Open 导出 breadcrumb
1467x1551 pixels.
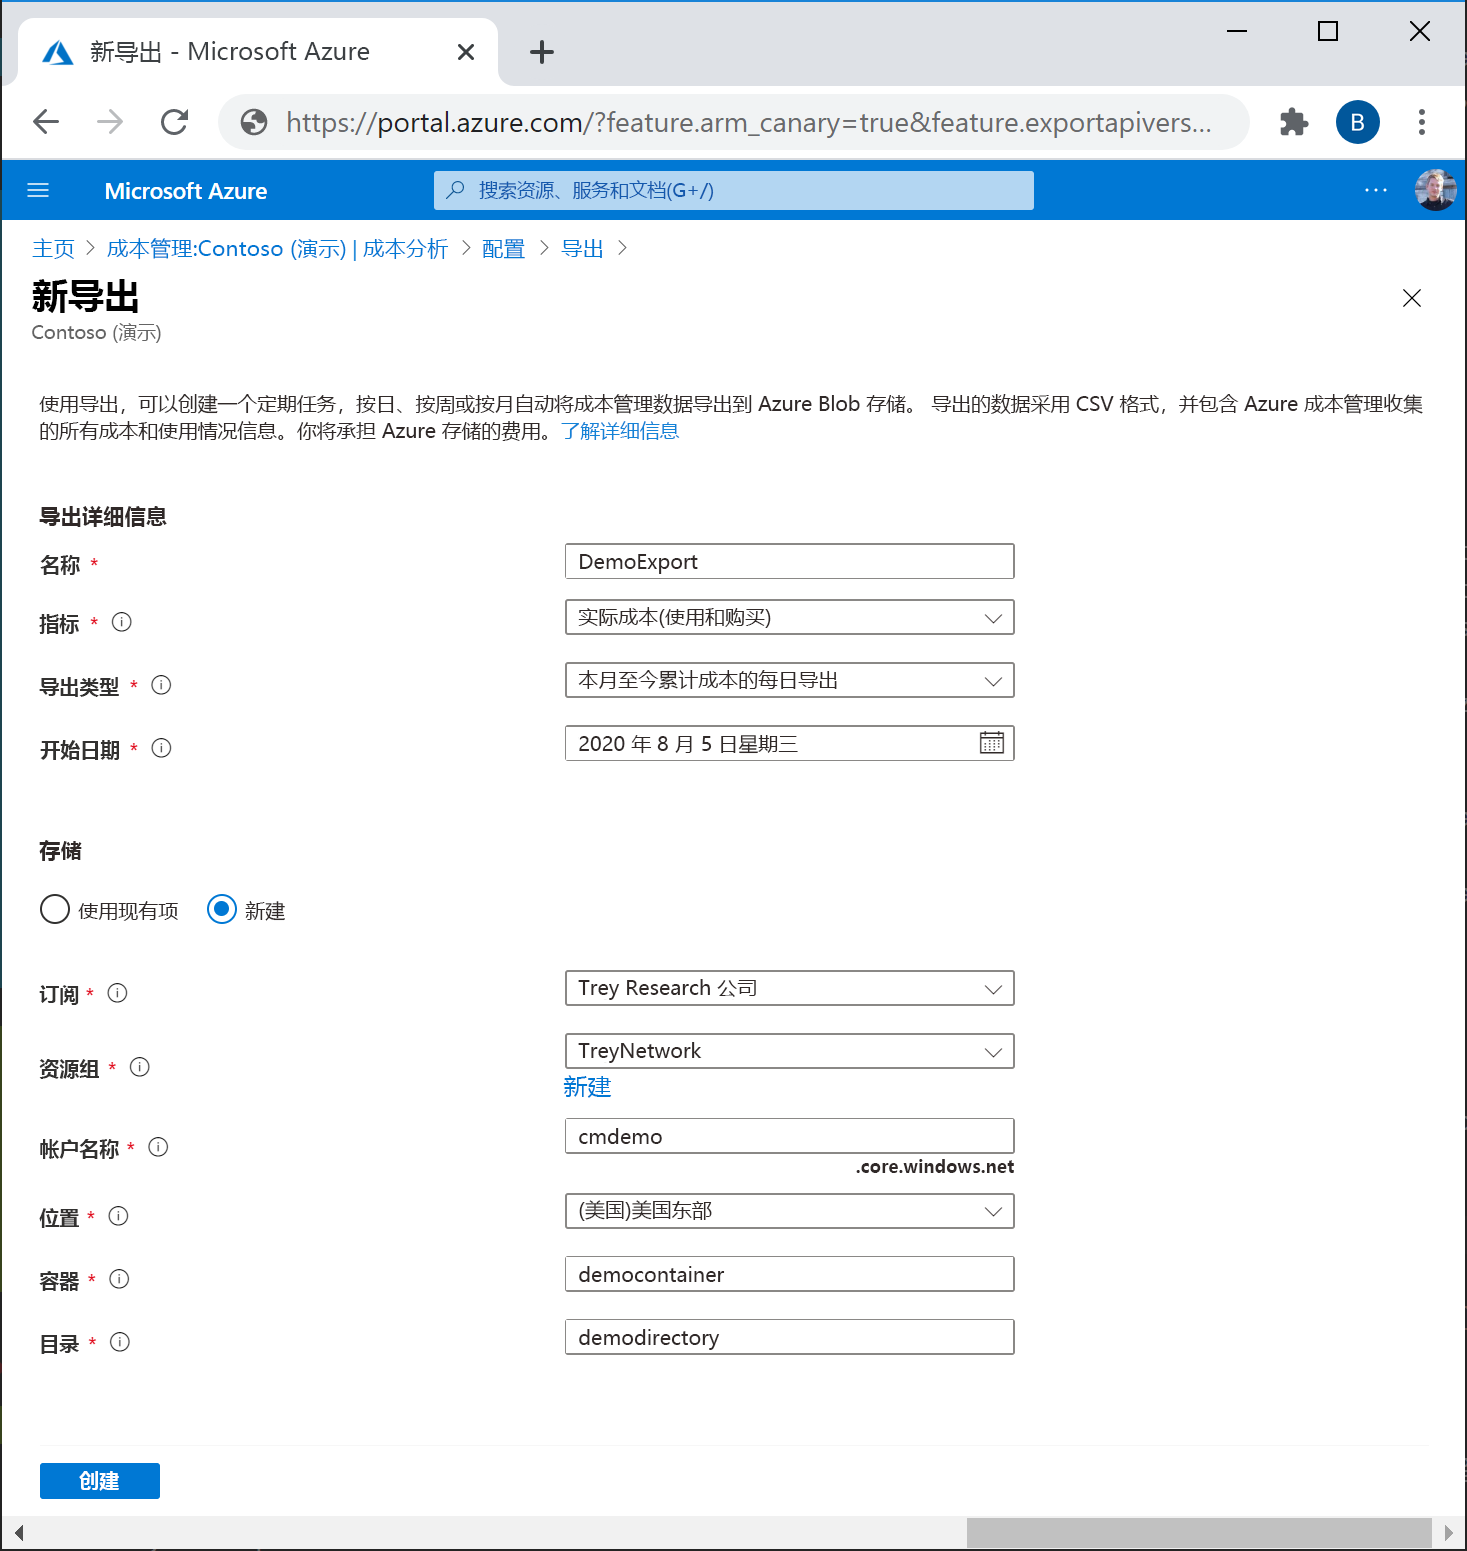coord(582,248)
